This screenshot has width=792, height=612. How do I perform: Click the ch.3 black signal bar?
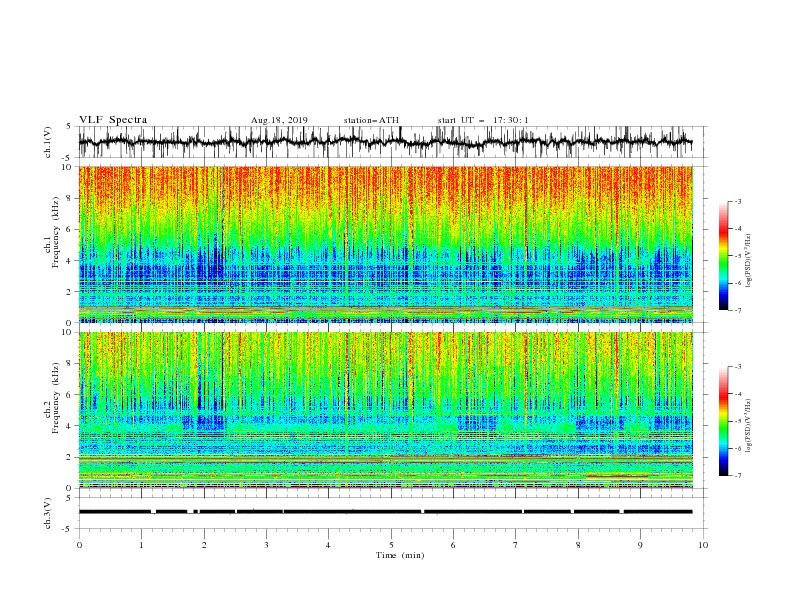[x=385, y=512]
